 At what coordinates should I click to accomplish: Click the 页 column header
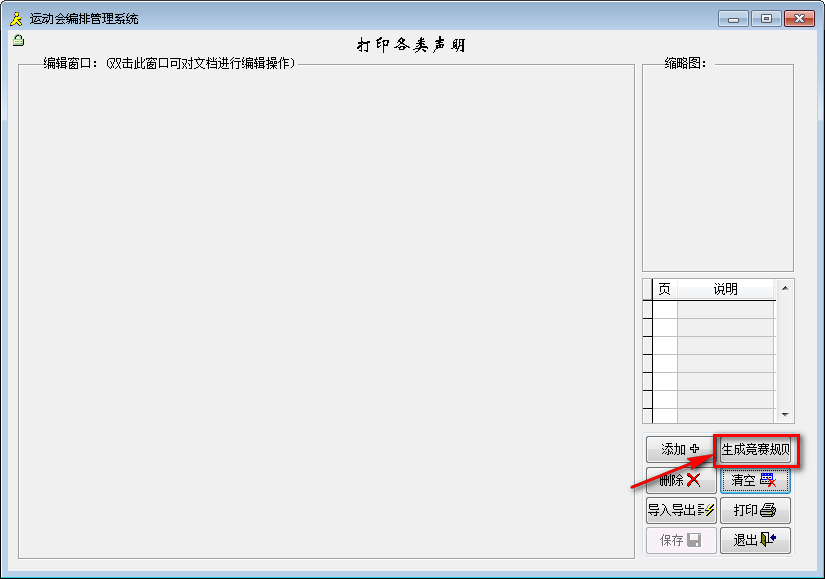[664, 289]
